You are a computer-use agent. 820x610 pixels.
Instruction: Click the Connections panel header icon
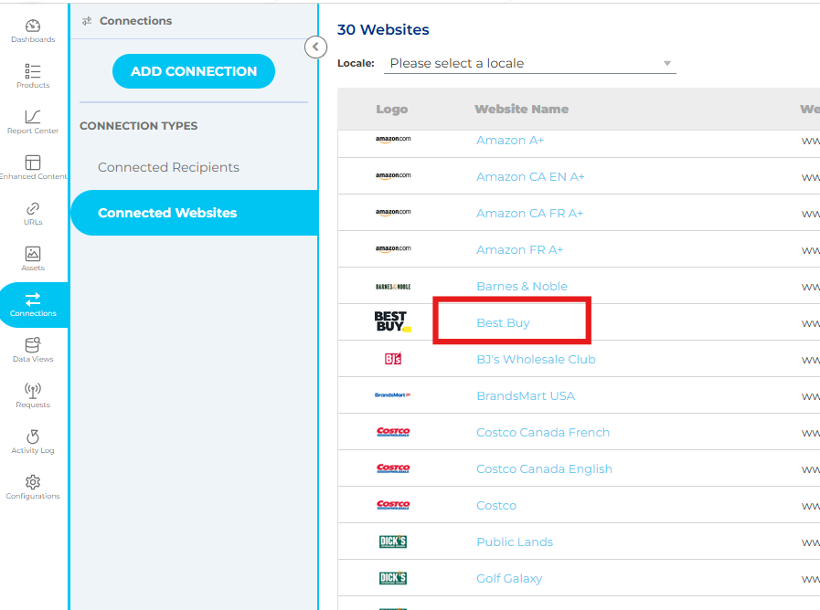(x=87, y=21)
